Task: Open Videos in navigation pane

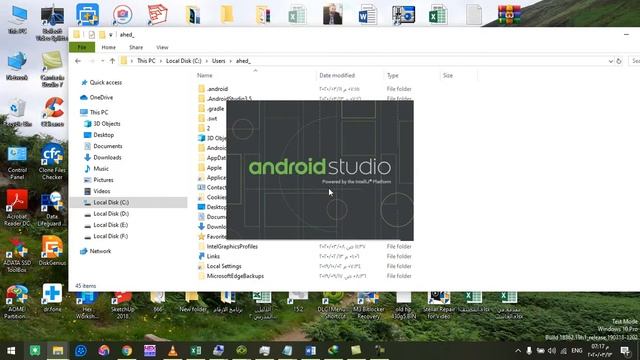Action: 102,191
